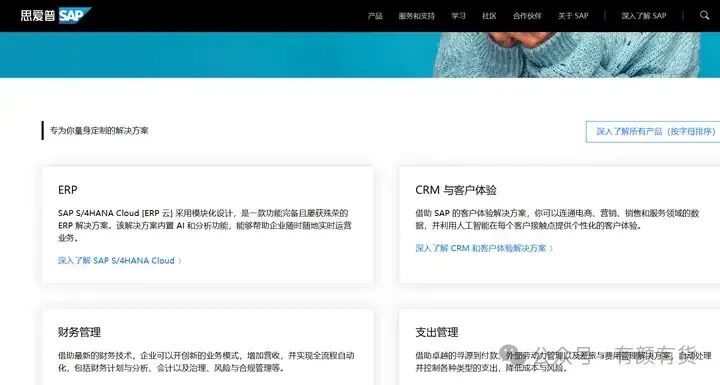Open the 合作伙伴 menu item
The height and width of the screenshot is (385, 720).
(x=527, y=16)
